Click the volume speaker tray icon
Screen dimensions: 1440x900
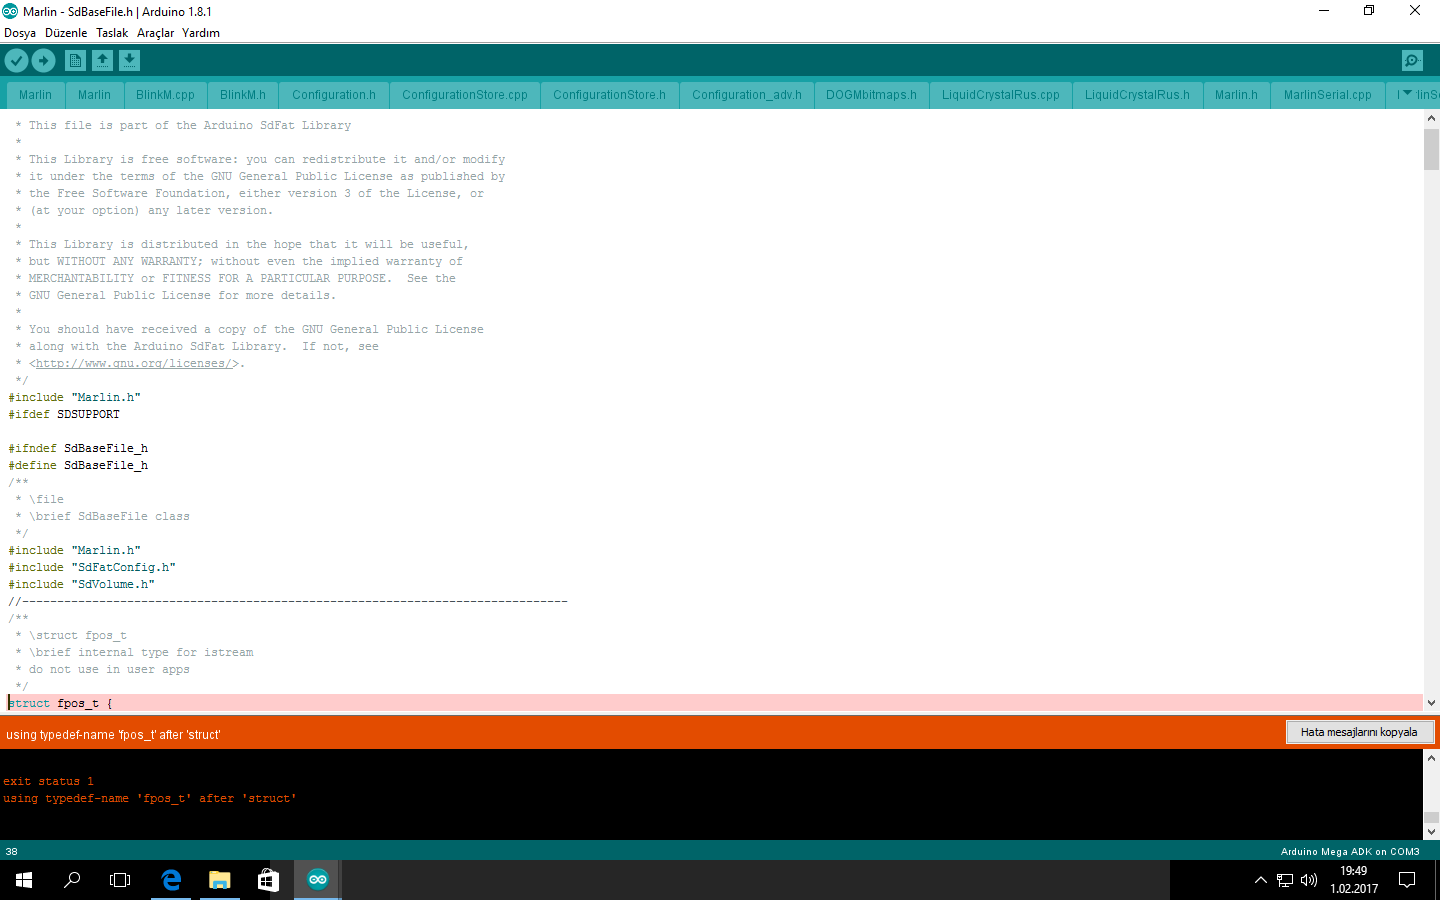click(1309, 880)
